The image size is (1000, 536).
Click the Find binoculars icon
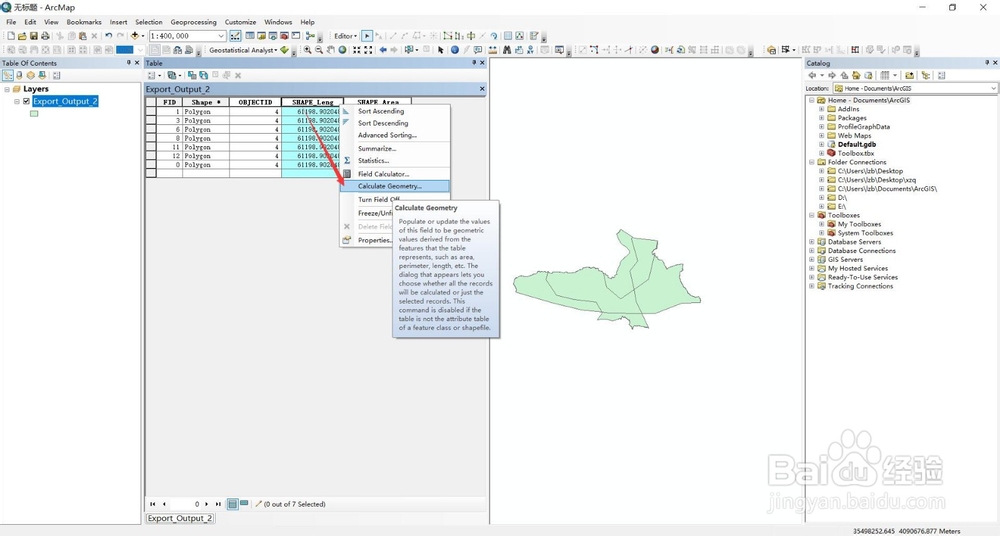tap(507, 50)
